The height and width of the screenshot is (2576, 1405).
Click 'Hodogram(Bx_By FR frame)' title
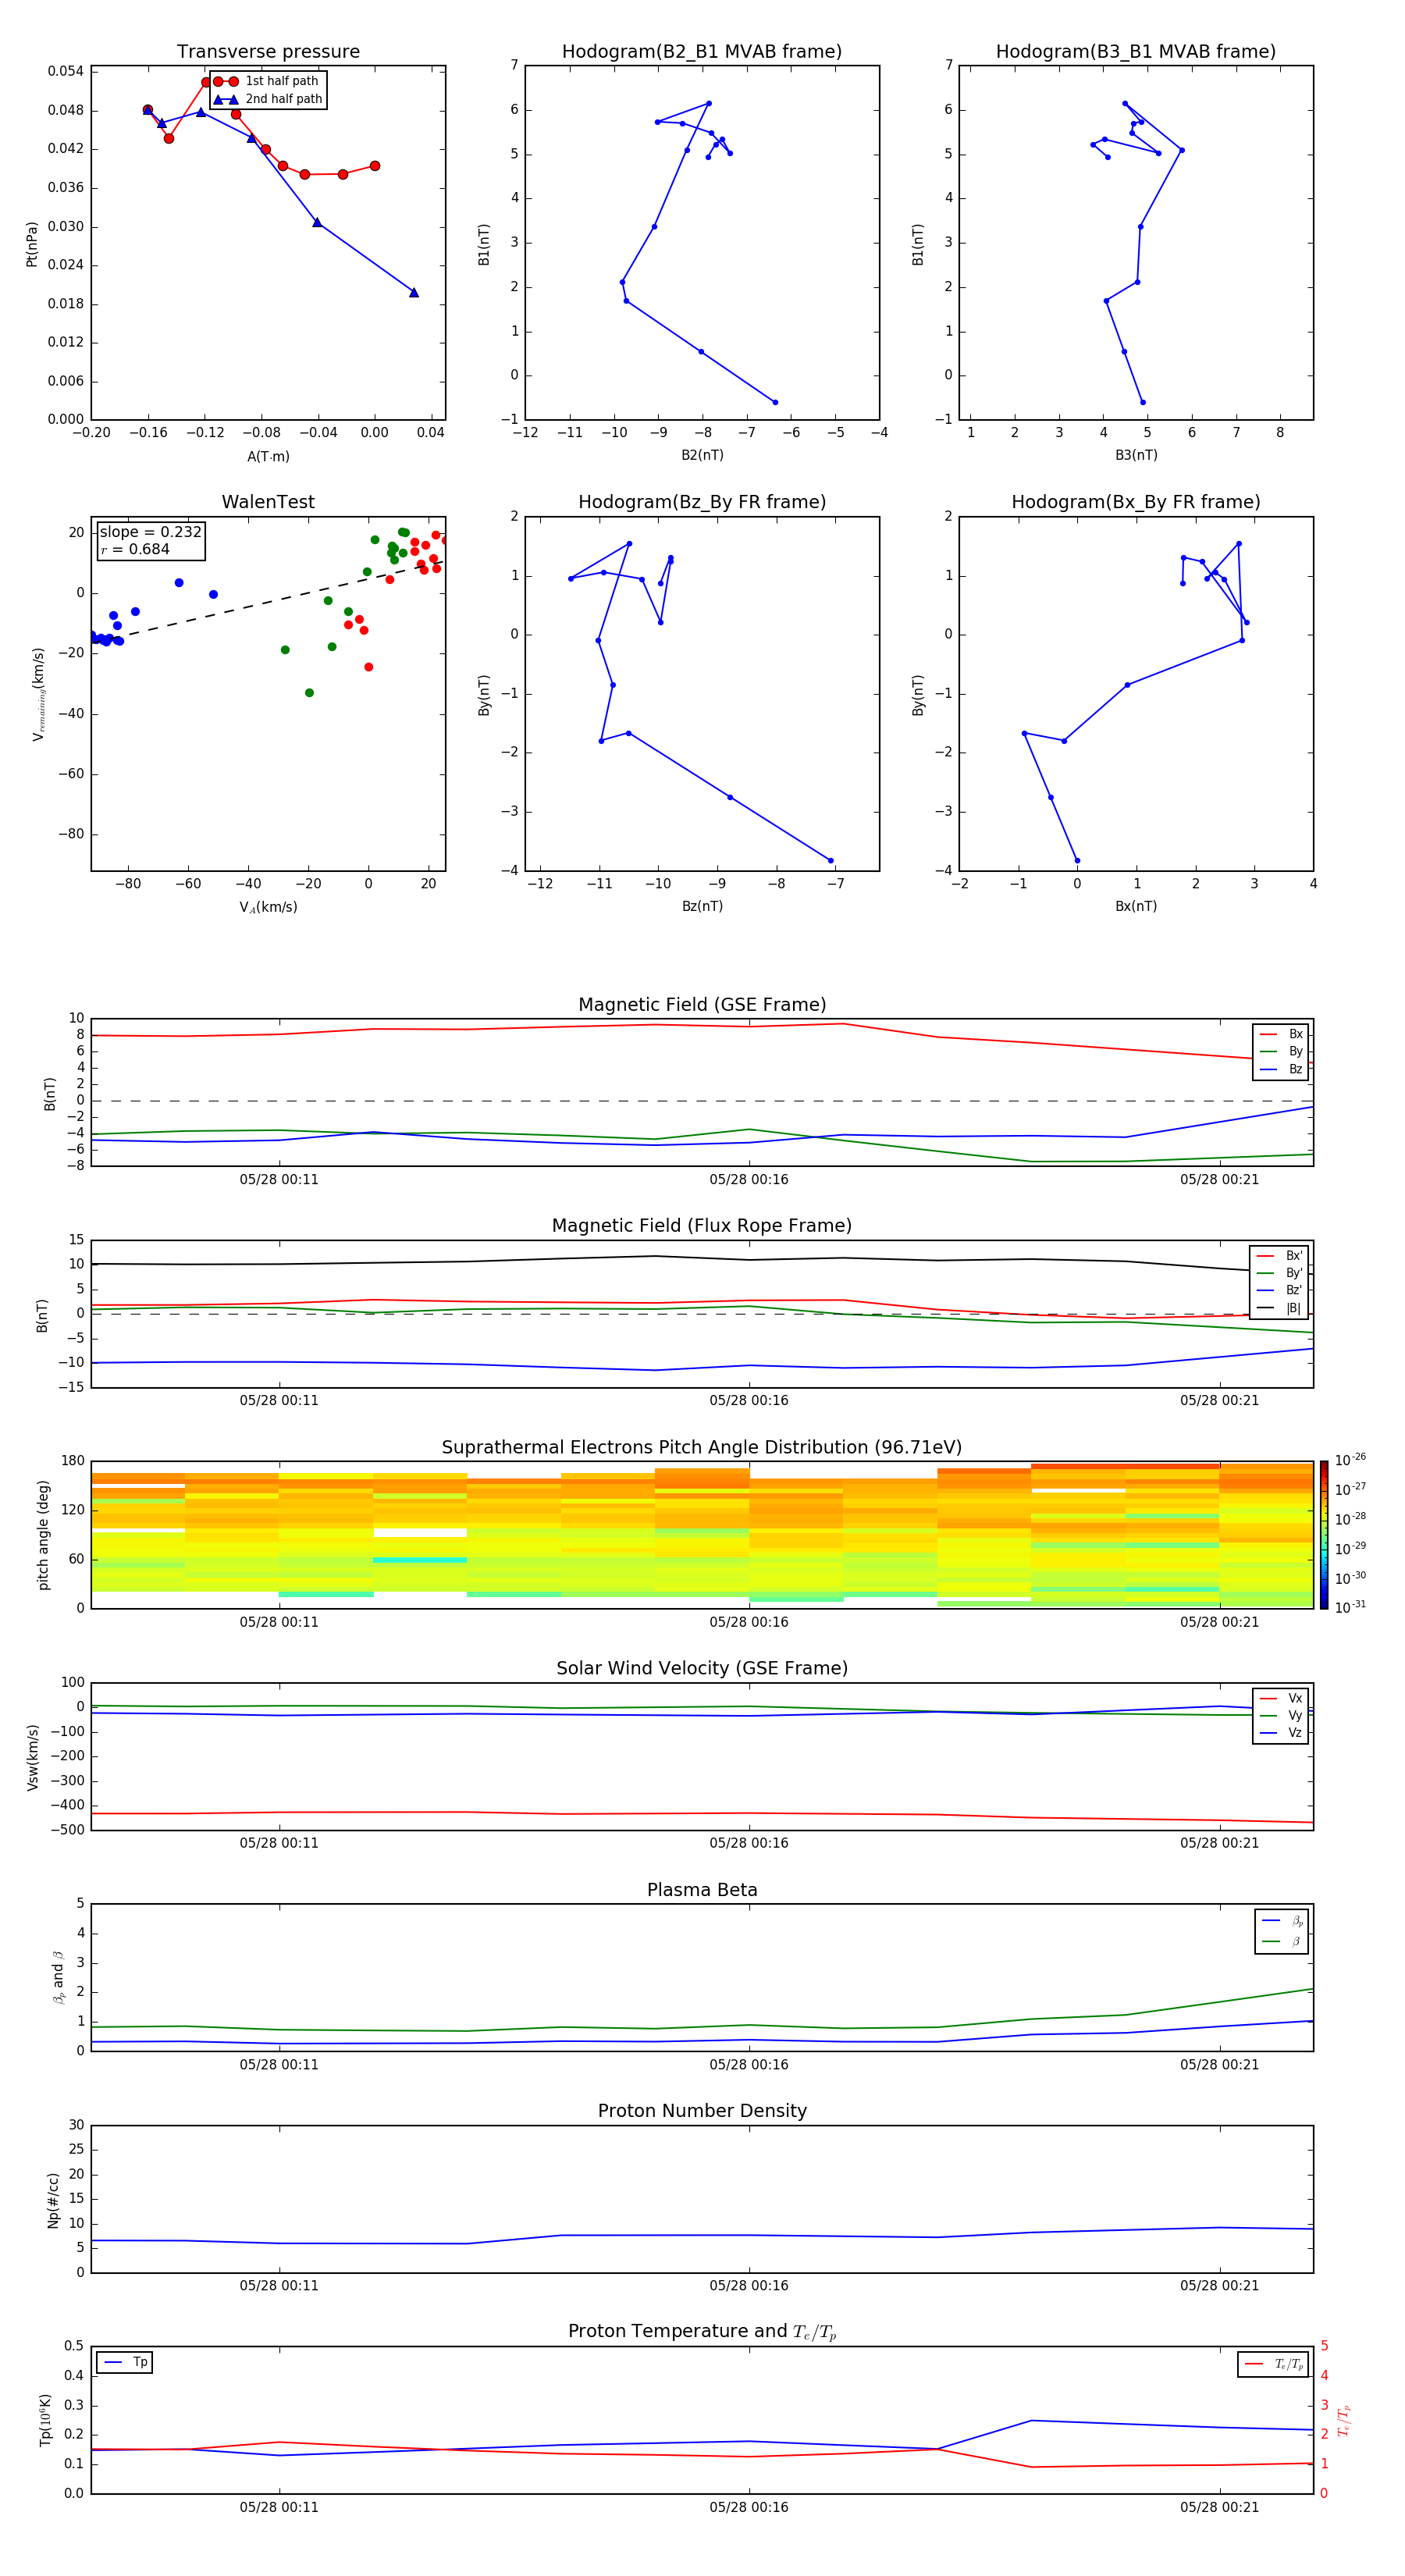click(1136, 502)
